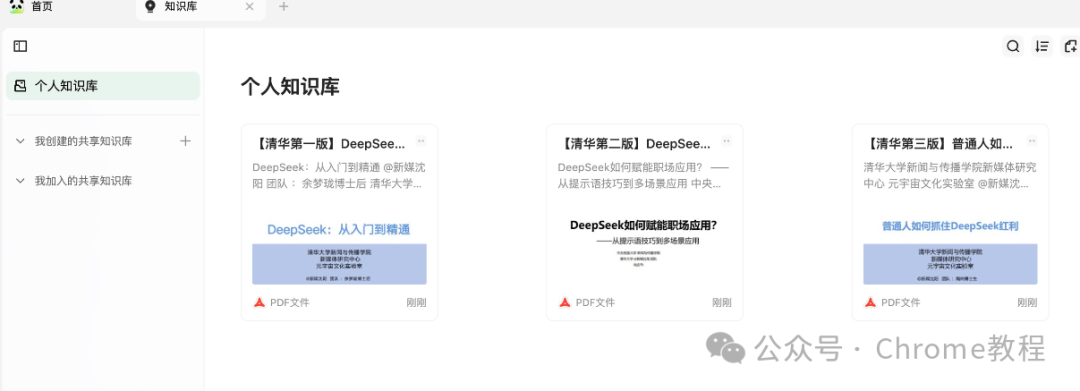
Task: Click 刚刚 timestamp on 清华第三版 card
Action: (1027, 302)
